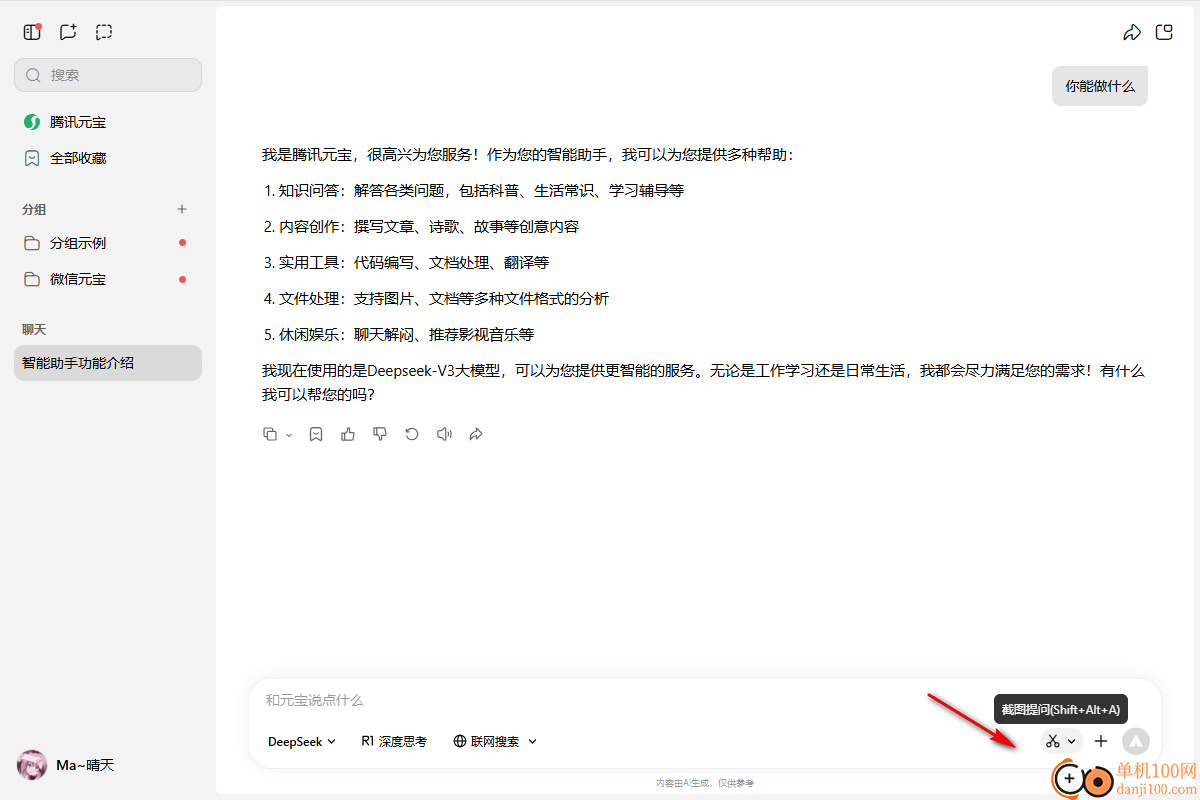Select the 智能助手功能介绍 chat
The width and height of the screenshot is (1200, 800).
108,363
